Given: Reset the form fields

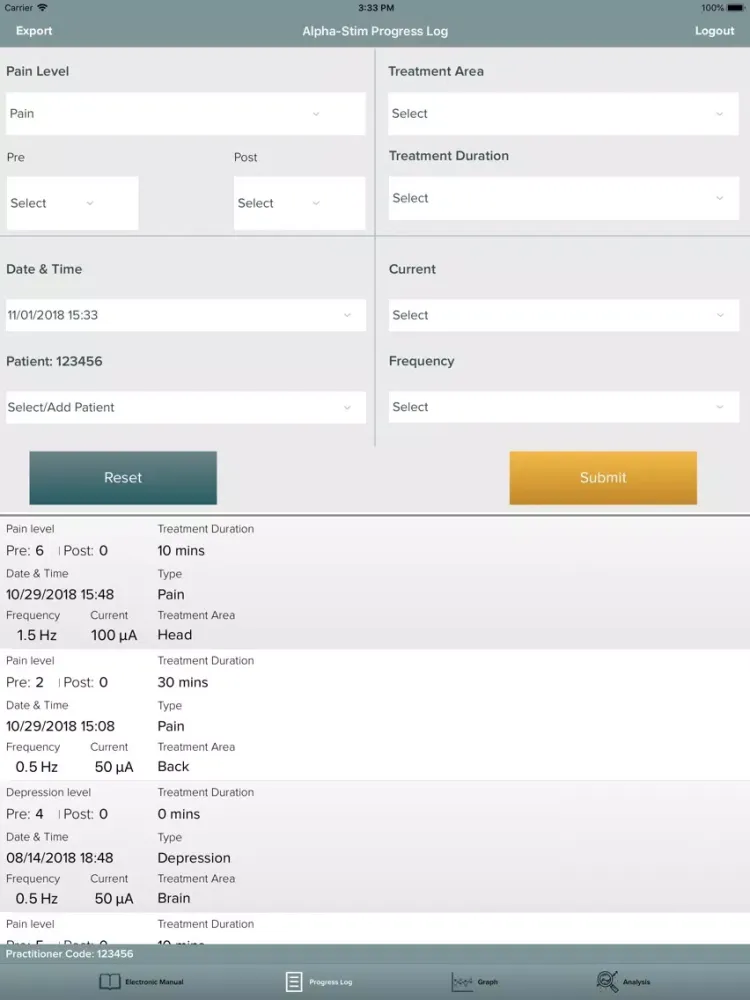Looking at the screenshot, I should point(123,478).
